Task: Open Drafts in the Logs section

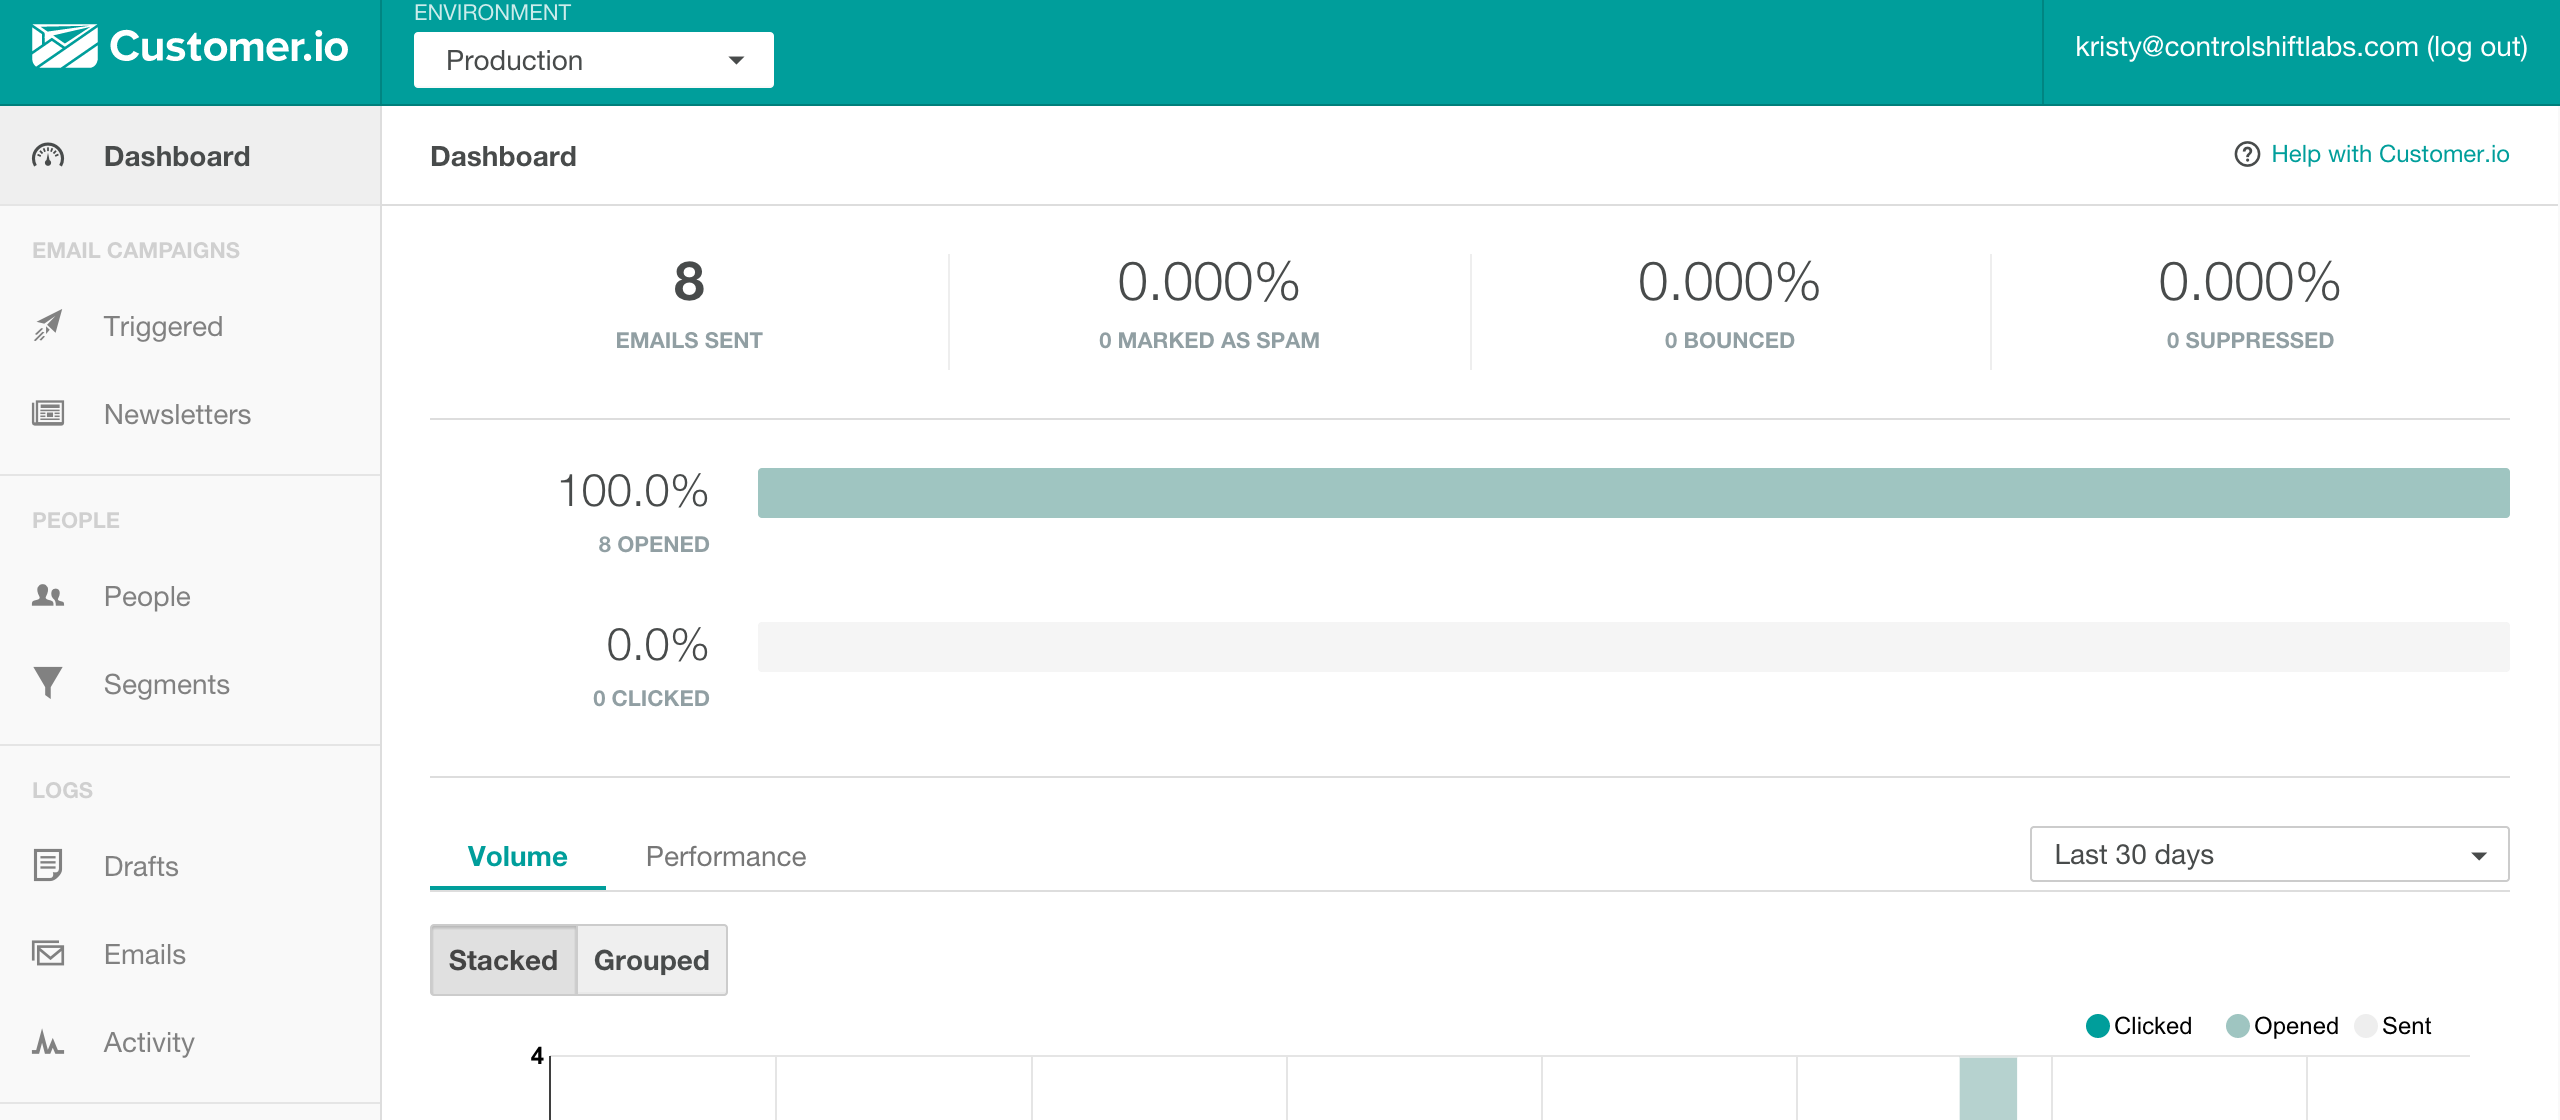Action: (x=190, y=866)
